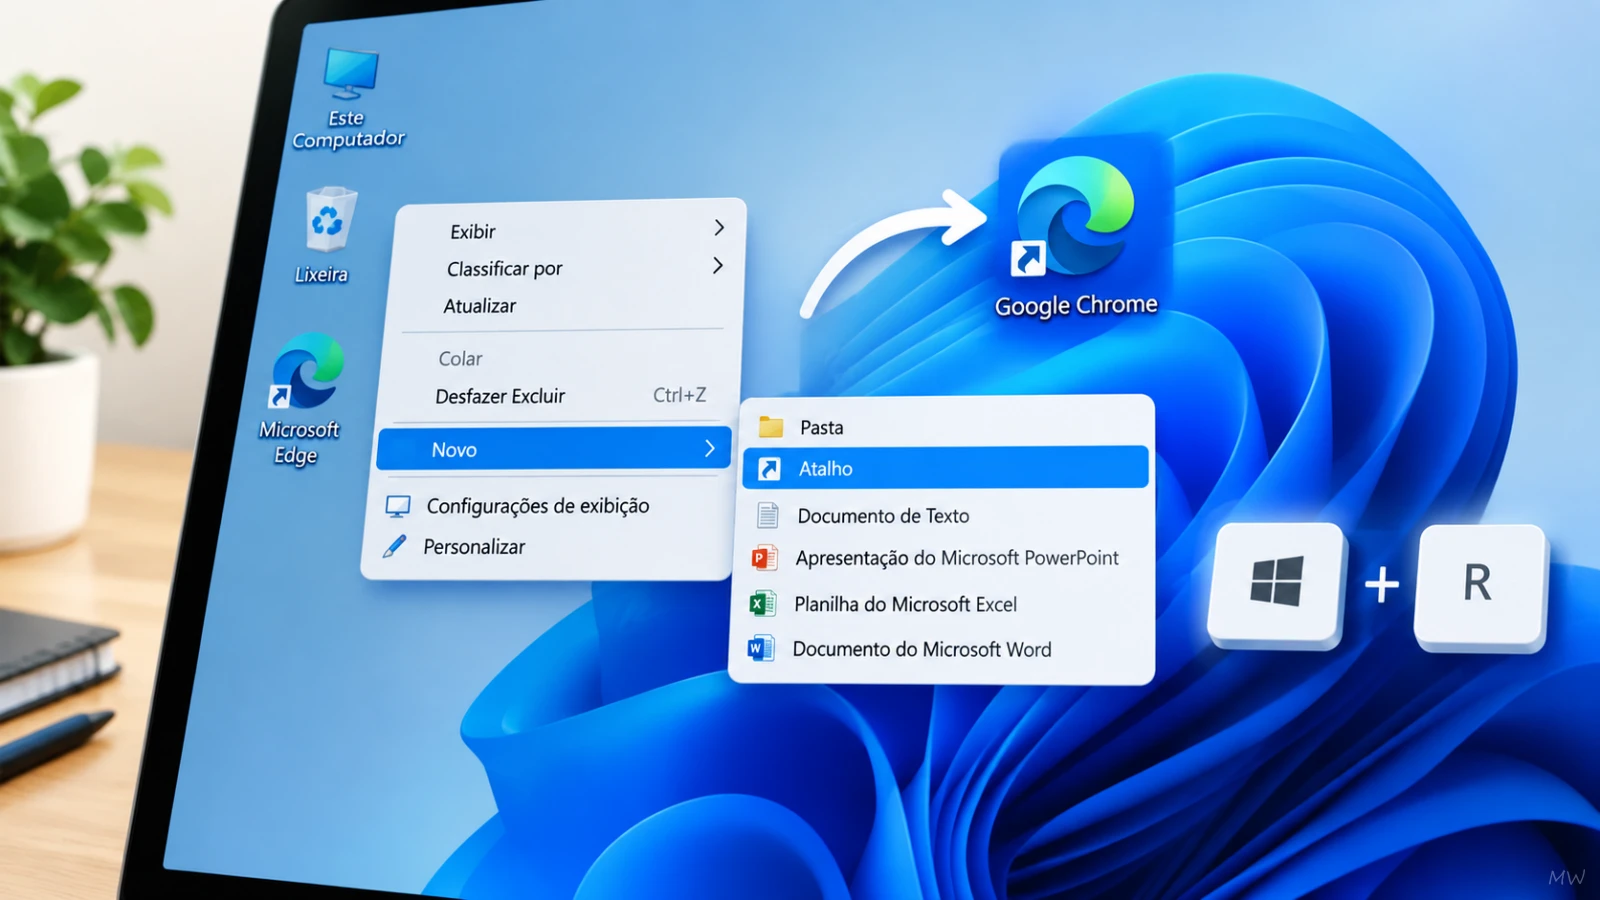The width and height of the screenshot is (1600, 900).
Task: Select the Este Computador desktop icon
Action: 350,75
